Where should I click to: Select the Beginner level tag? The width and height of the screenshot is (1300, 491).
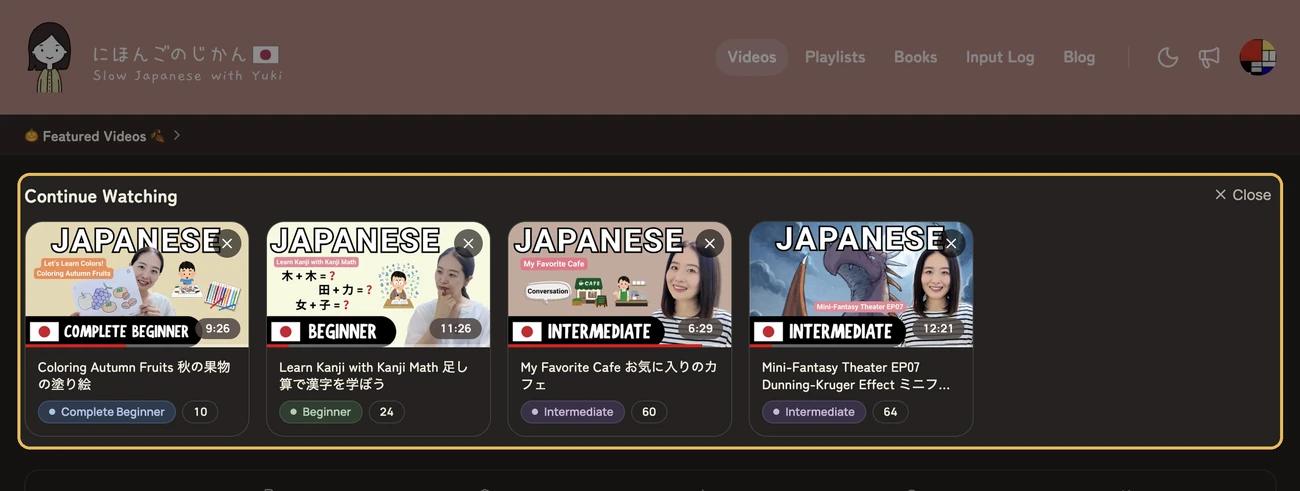click(320, 412)
